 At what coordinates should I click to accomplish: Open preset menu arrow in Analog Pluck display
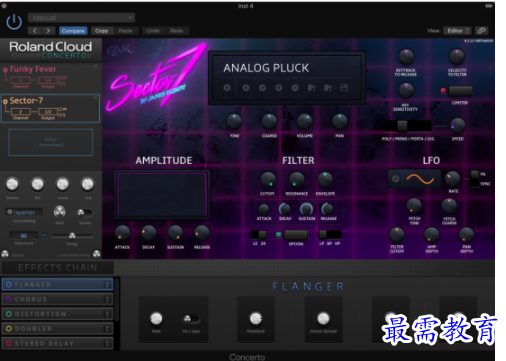[x=227, y=88]
